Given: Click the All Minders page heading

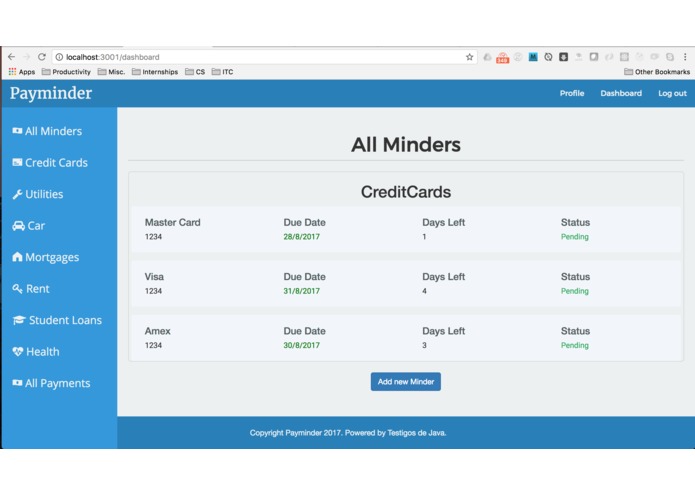Looking at the screenshot, I should tap(406, 144).
